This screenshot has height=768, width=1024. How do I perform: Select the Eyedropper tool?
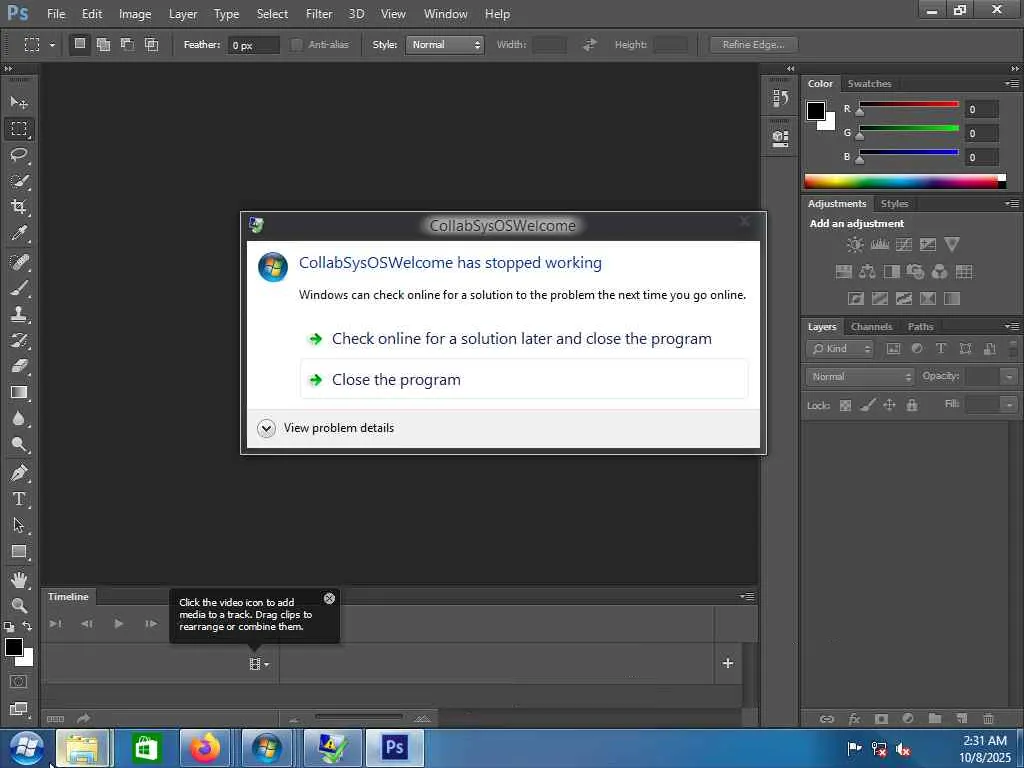pyautogui.click(x=19, y=234)
